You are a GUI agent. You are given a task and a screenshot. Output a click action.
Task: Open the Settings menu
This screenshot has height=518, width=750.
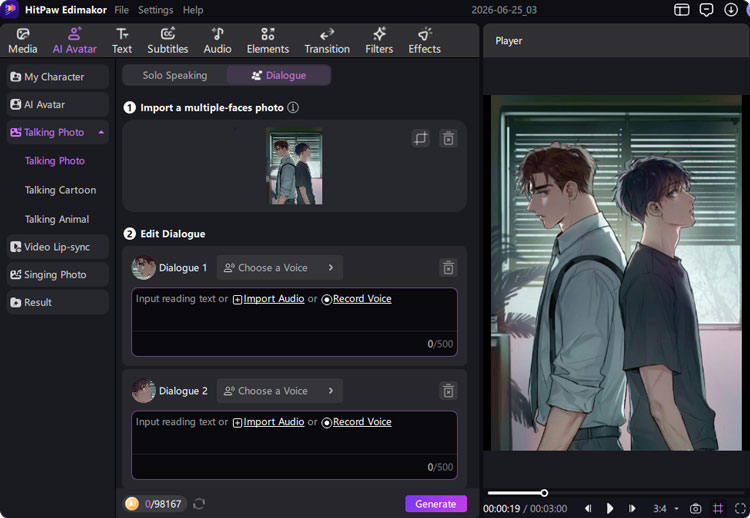[x=155, y=10]
